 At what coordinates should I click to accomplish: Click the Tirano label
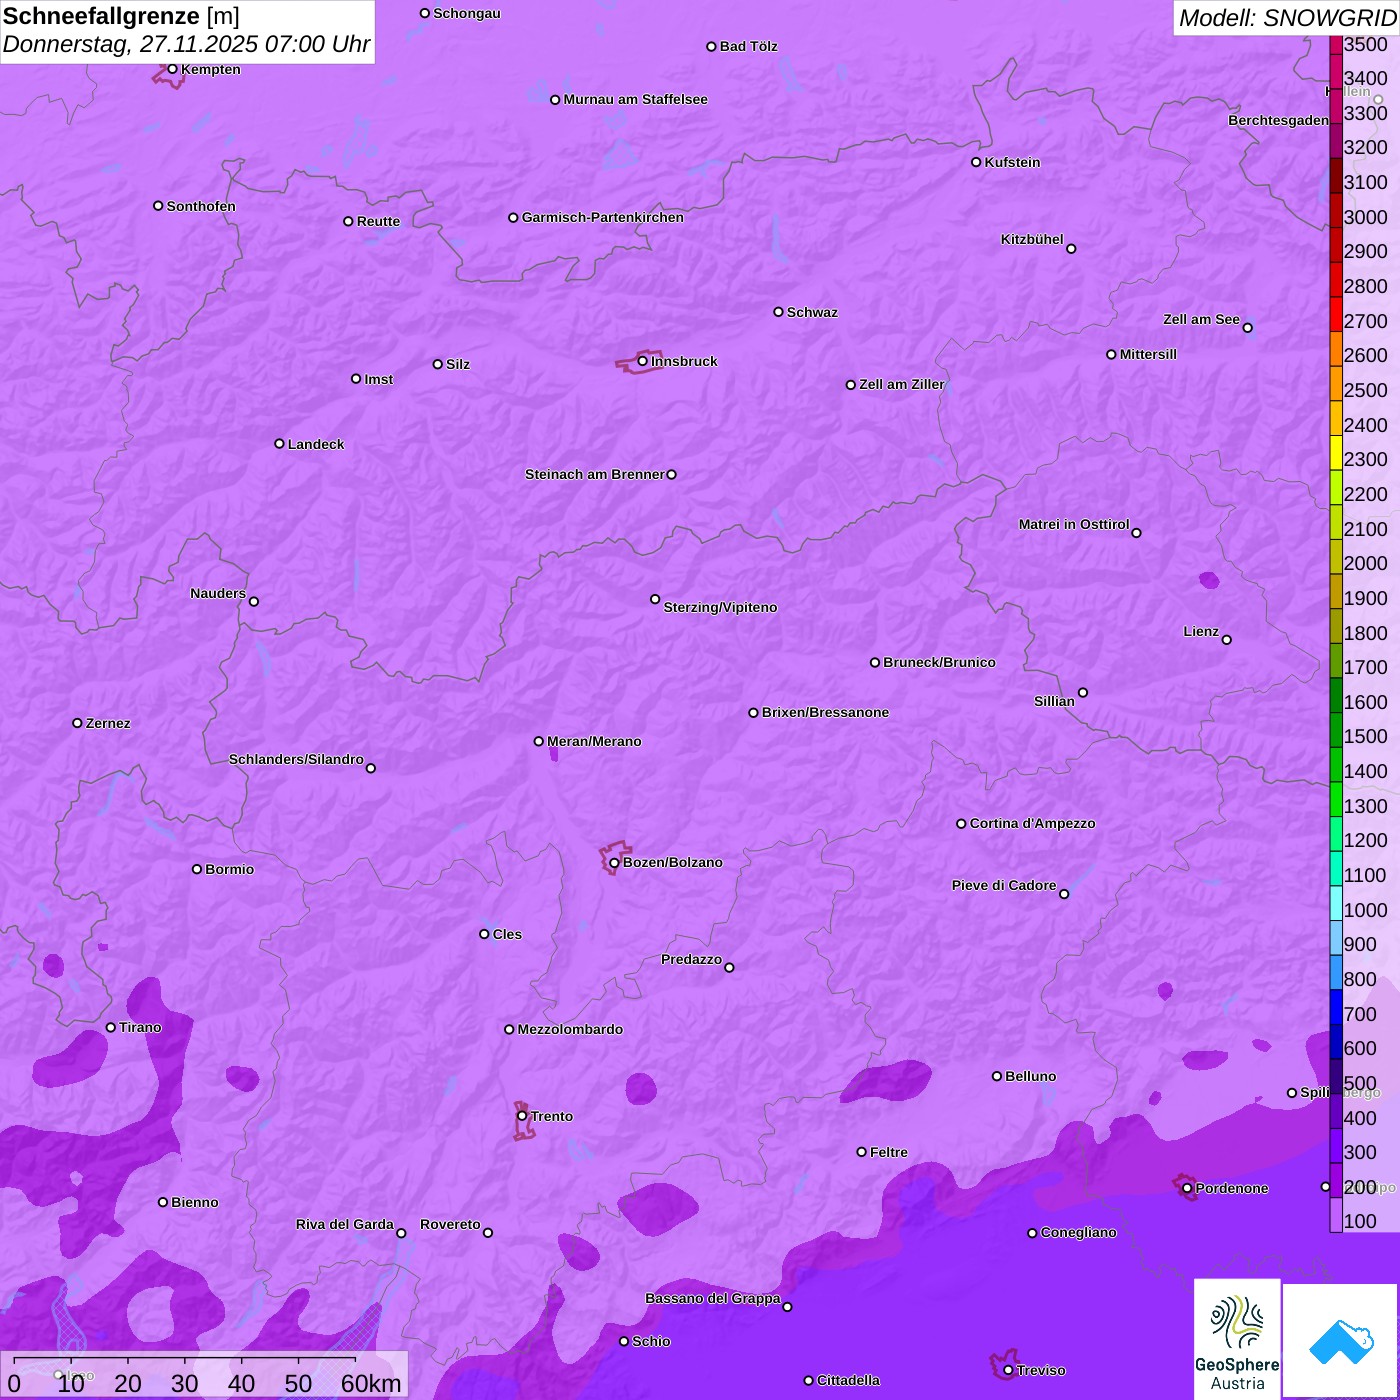pyautogui.click(x=140, y=1027)
